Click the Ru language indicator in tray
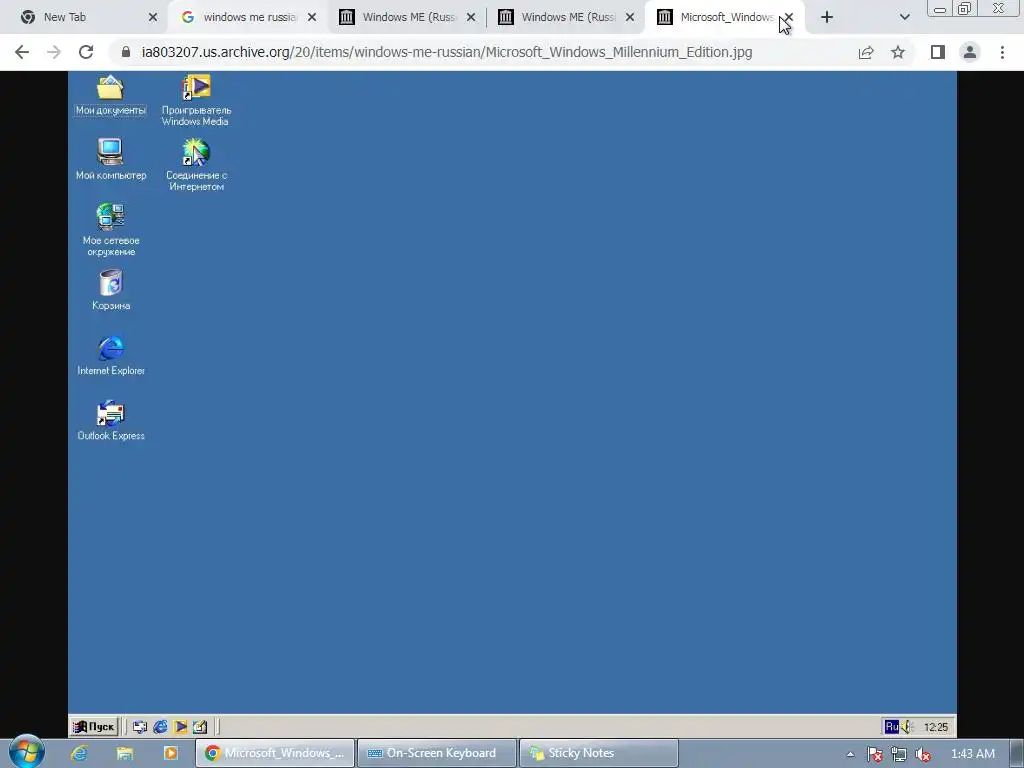The width and height of the screenshot is (1024, 768). point(891,726)
